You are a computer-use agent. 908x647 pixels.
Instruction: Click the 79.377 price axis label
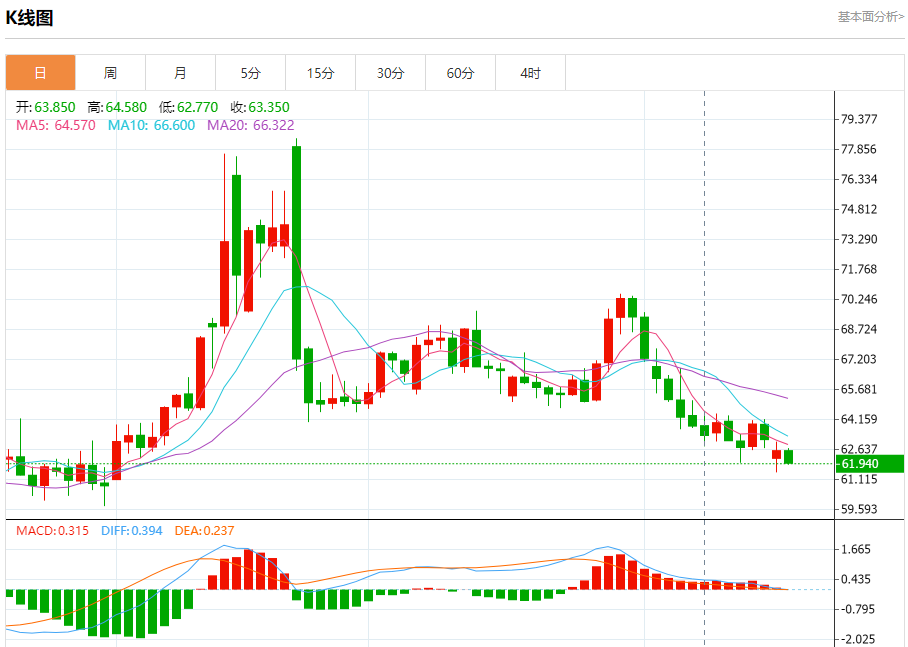click(859, 119)
